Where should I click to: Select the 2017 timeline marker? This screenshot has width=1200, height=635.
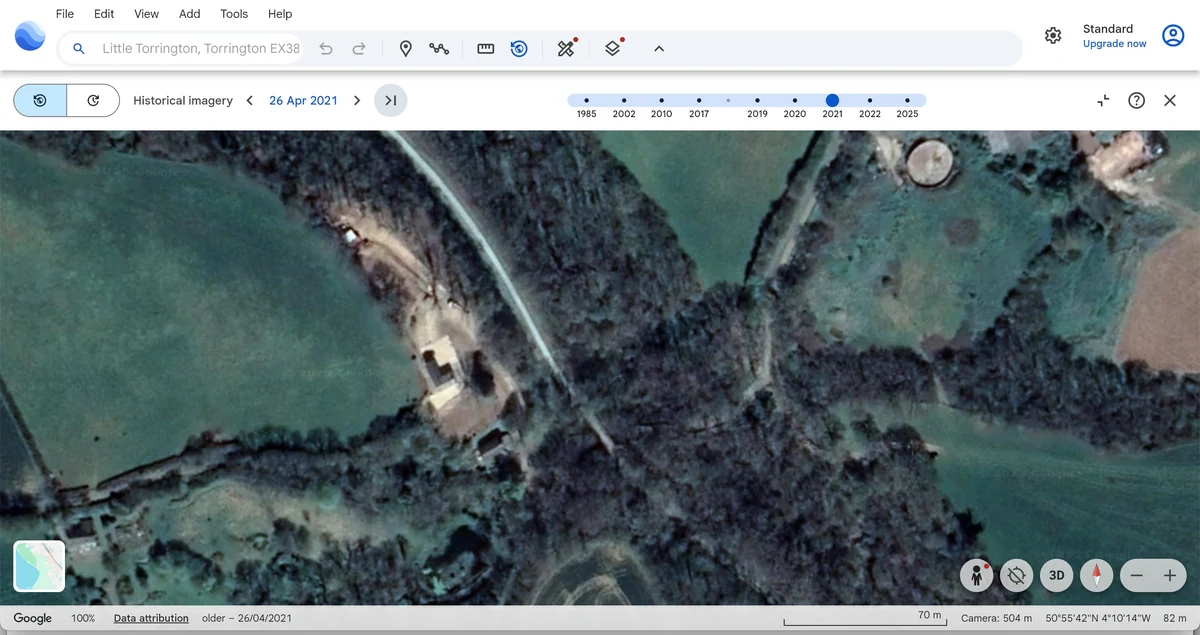[699, 100]
